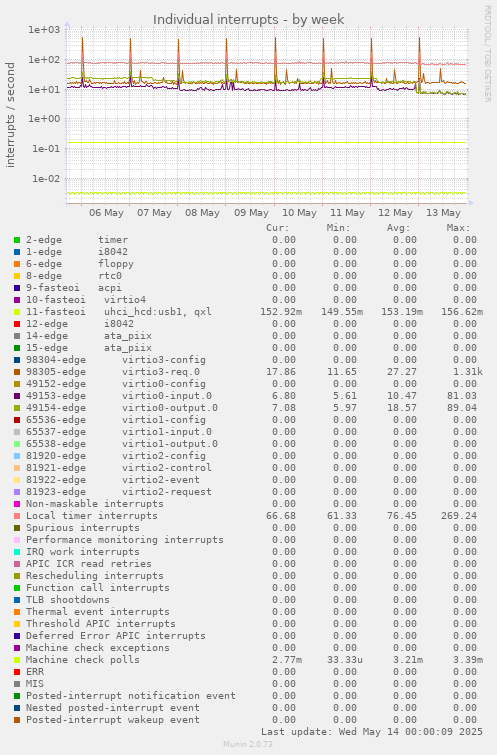This screenshot has width=497, height=755.
Task: Click the graph title Individual interrupts - by week
Action: click(x=248, y=19)
